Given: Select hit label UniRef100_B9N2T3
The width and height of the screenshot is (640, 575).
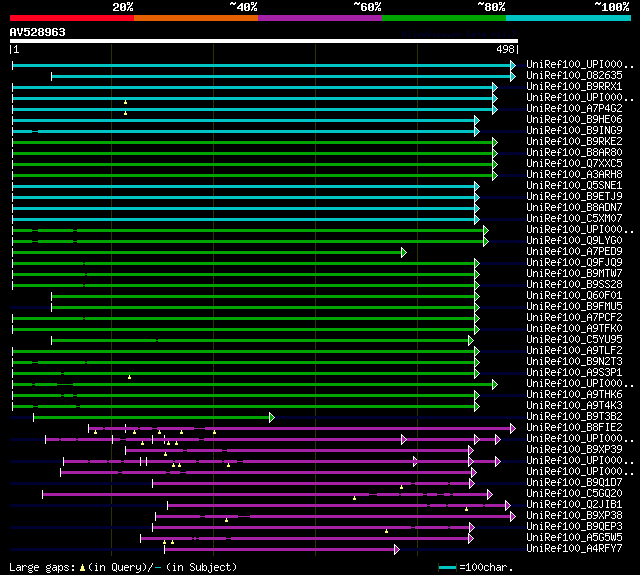Looking at the screenshot, I should (574, 362).
